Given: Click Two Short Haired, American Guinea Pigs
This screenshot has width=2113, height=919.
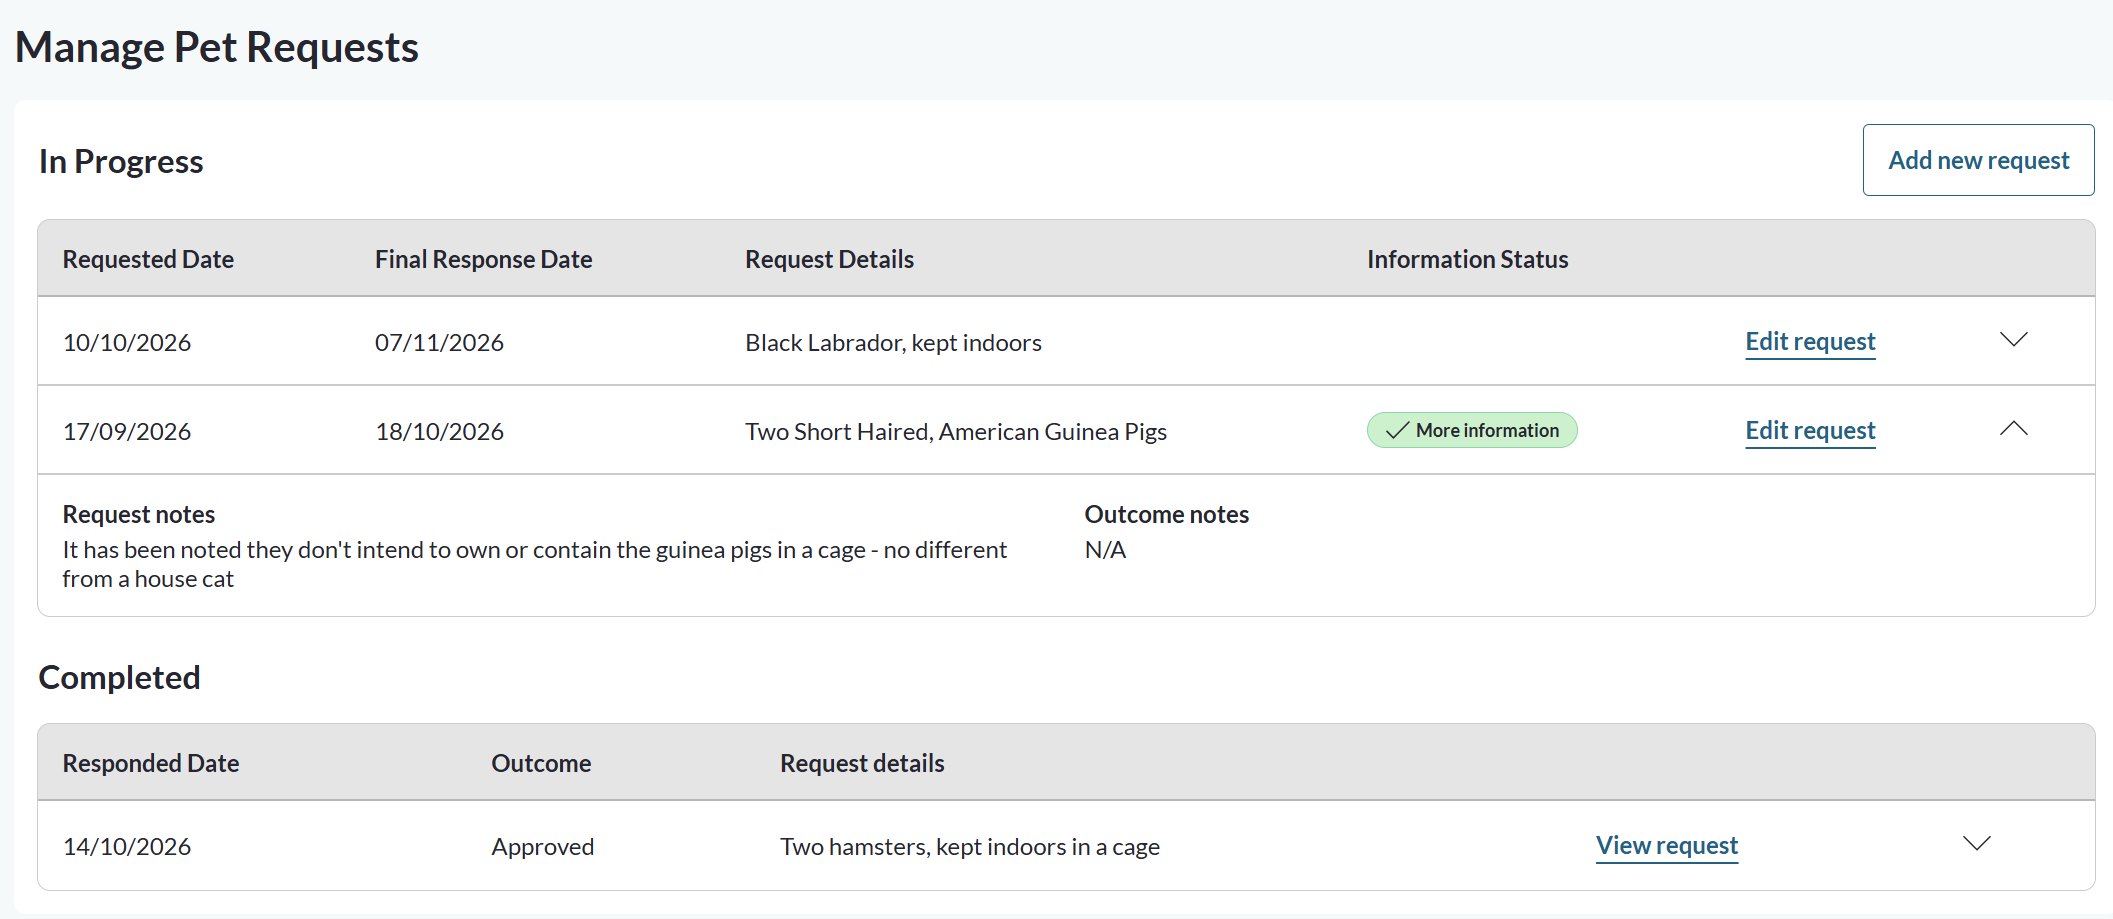Looking at the screenshot, I should [x=956, y=432].
